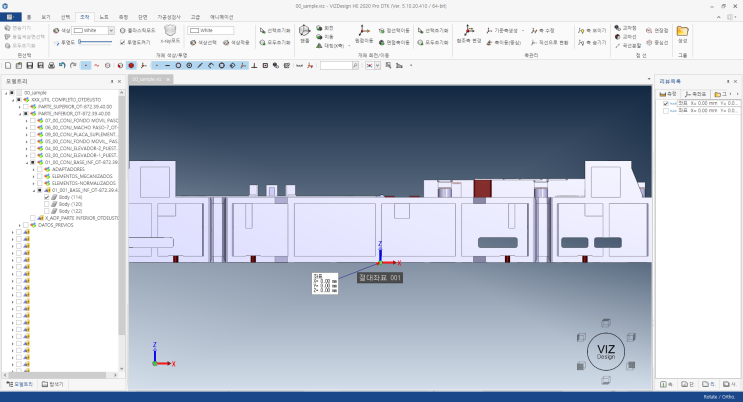
Task: Click the 축 보이기 button
Action: click(x=592, y=30)
